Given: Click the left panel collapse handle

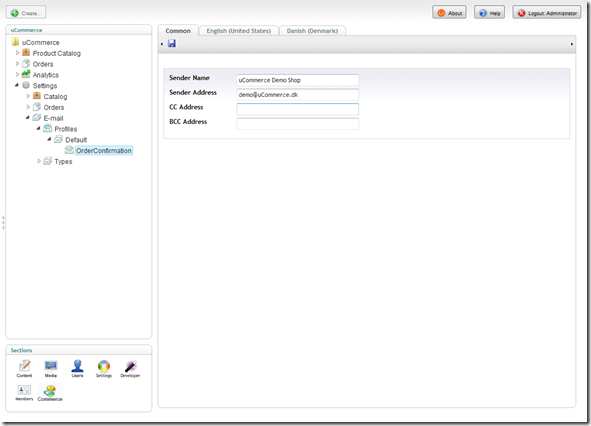Looking at the screenshot, I should [x=3, y=223].
